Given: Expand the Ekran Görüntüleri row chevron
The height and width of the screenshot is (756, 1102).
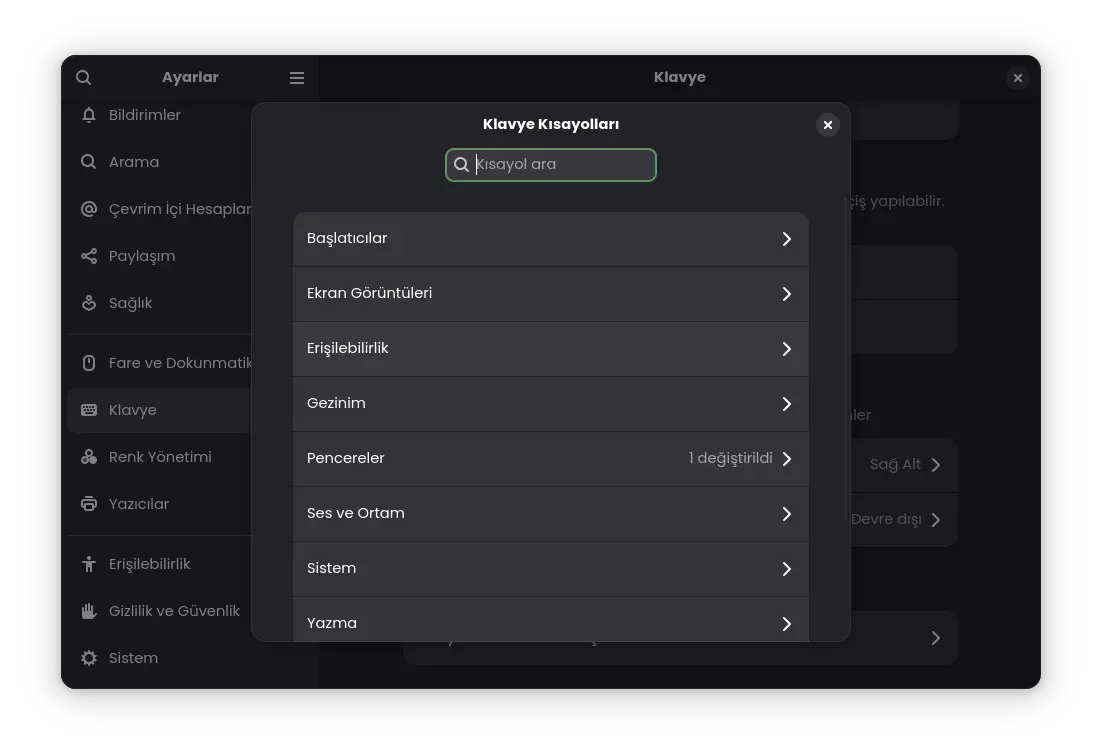Looking at the screenshot, I should coord(786,294).
